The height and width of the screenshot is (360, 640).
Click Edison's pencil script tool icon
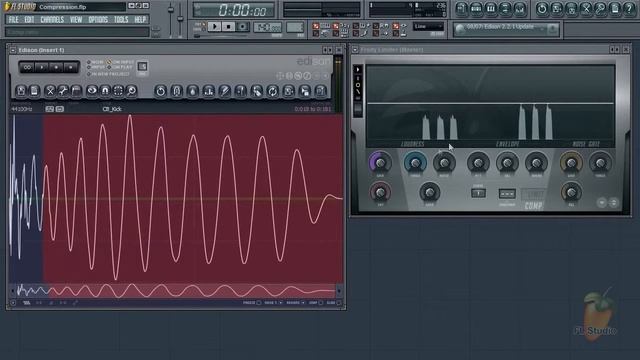224,91
